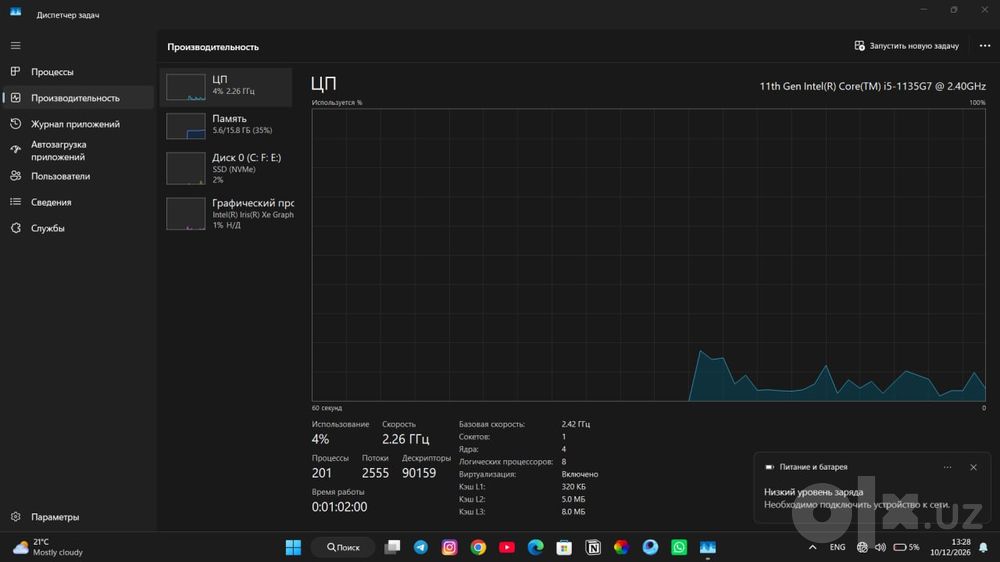1000x562 pixels.
Task: Click the Потоки 2555 value
Action: pos(375,473)
